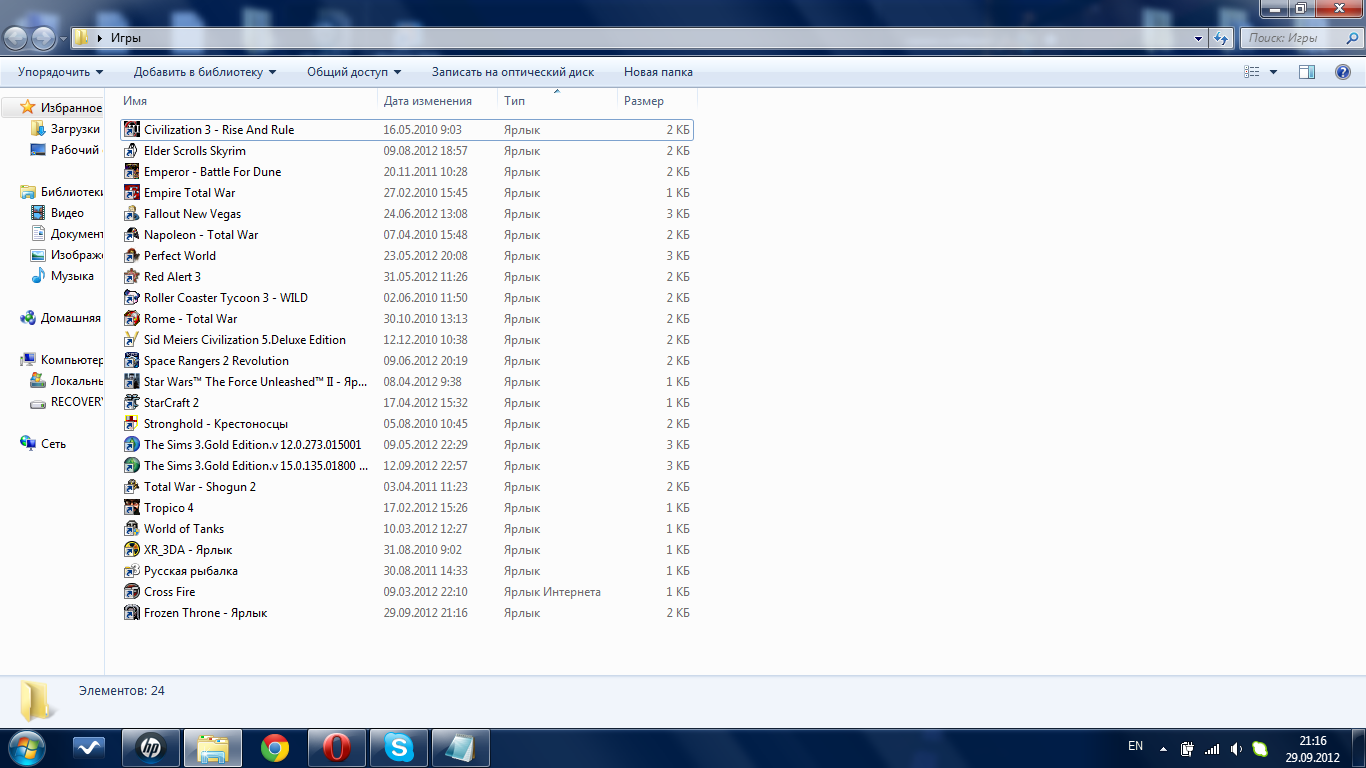The image size is (1366, 768).
Task: Click the EN language indicator
Action: [x=1135, y=746]
